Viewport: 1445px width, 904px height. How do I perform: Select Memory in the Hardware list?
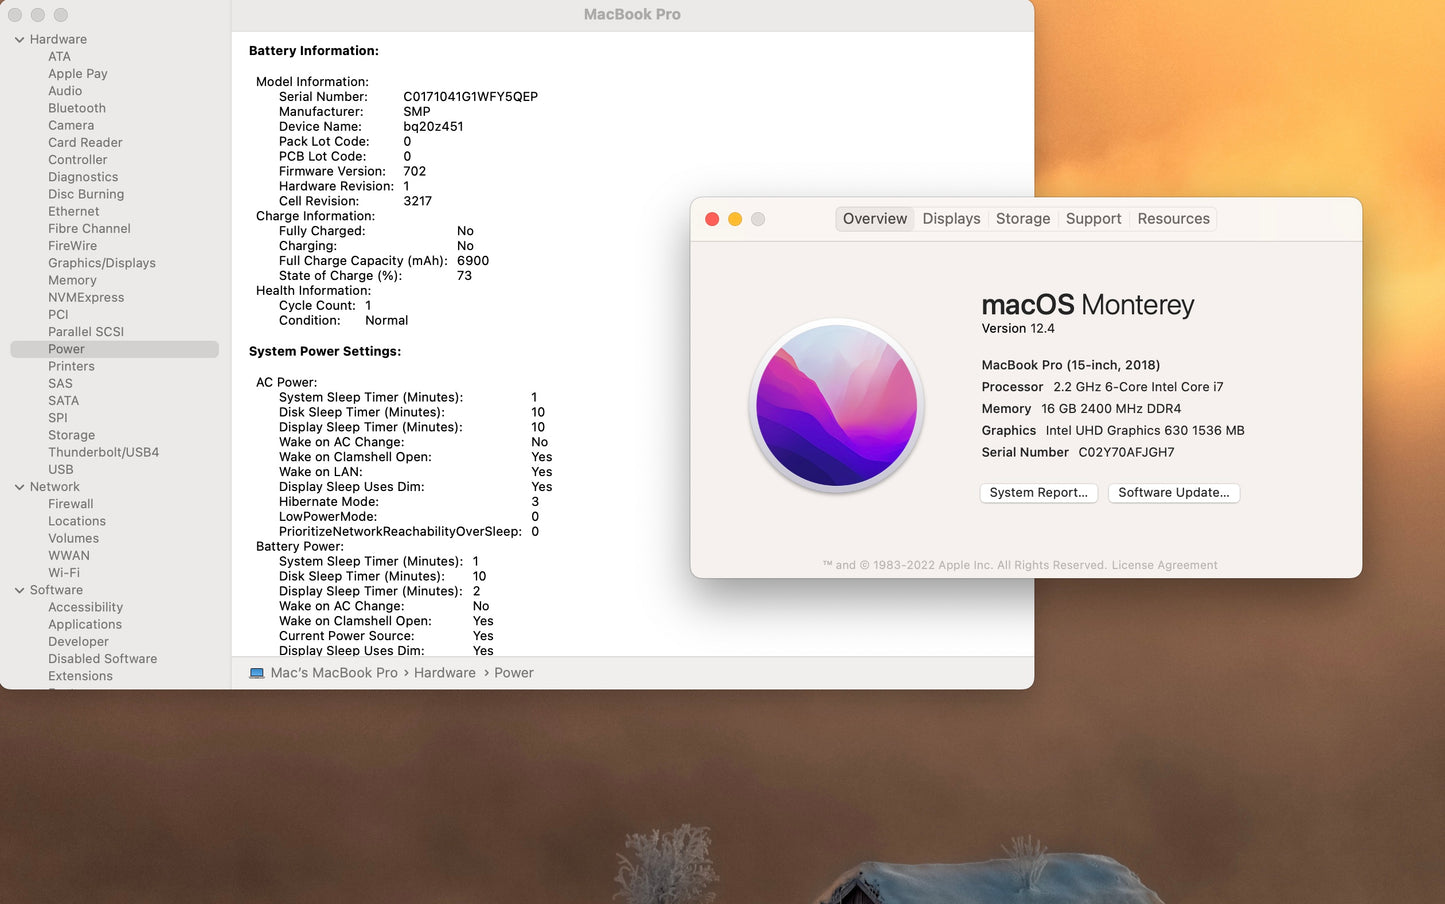pos(72,280)
